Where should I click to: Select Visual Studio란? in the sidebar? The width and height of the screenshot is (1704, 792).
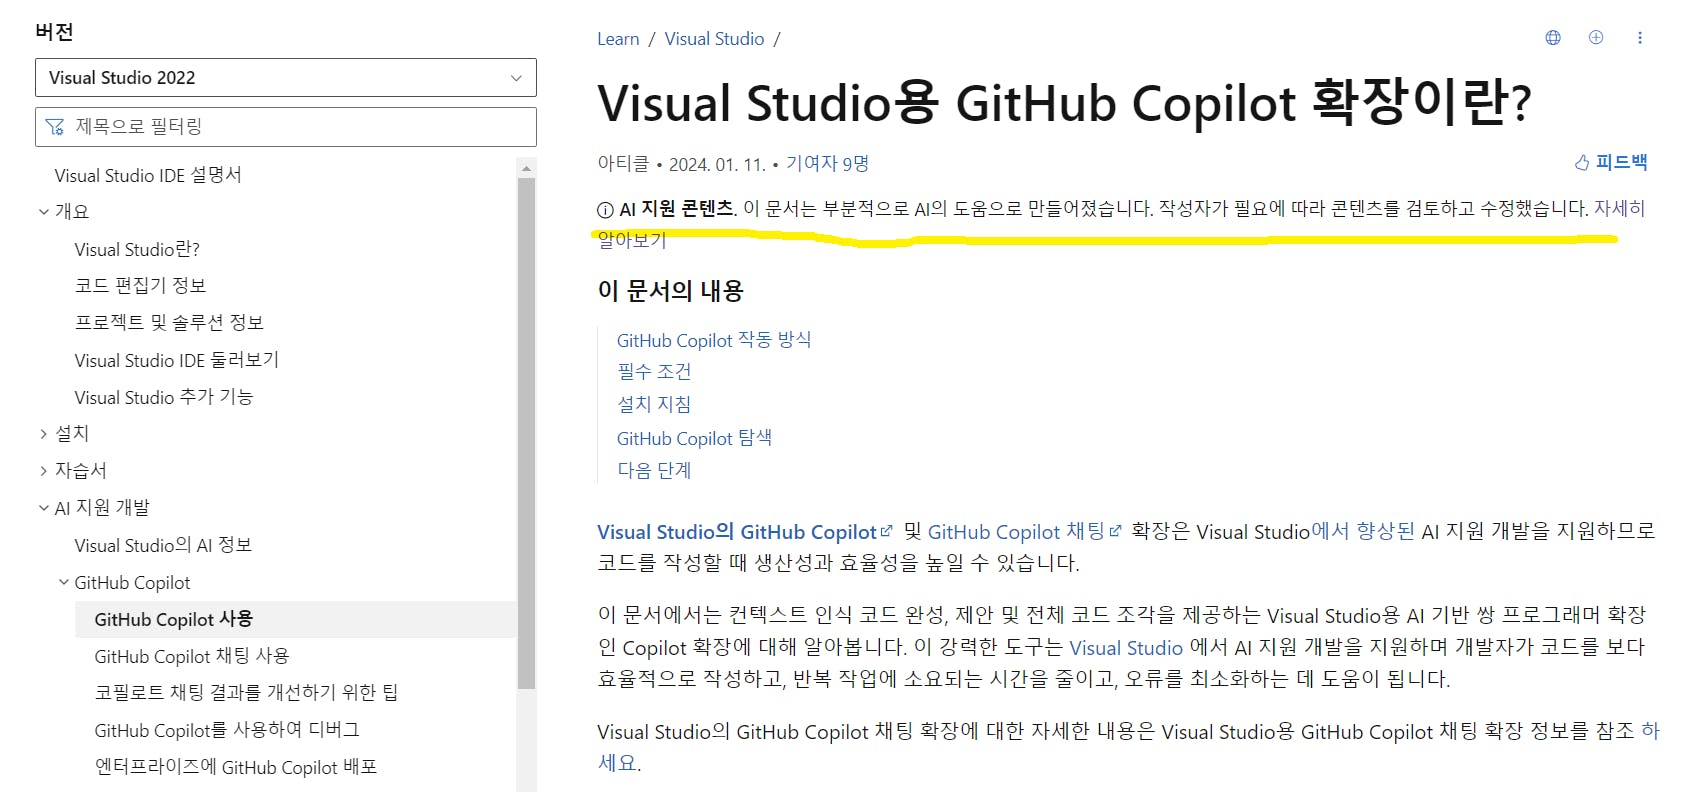pos(137,249)
